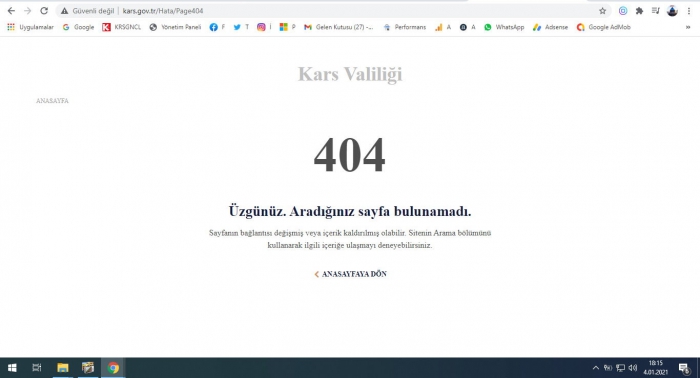Open the Microsoft logo bookmark

point(287,27)
